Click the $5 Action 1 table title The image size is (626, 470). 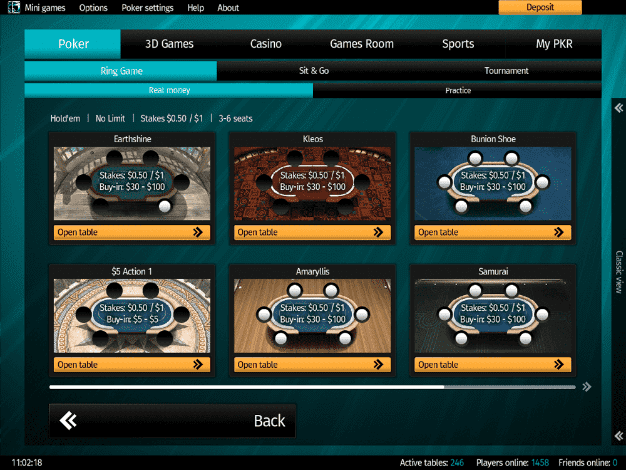pos(132,272)
